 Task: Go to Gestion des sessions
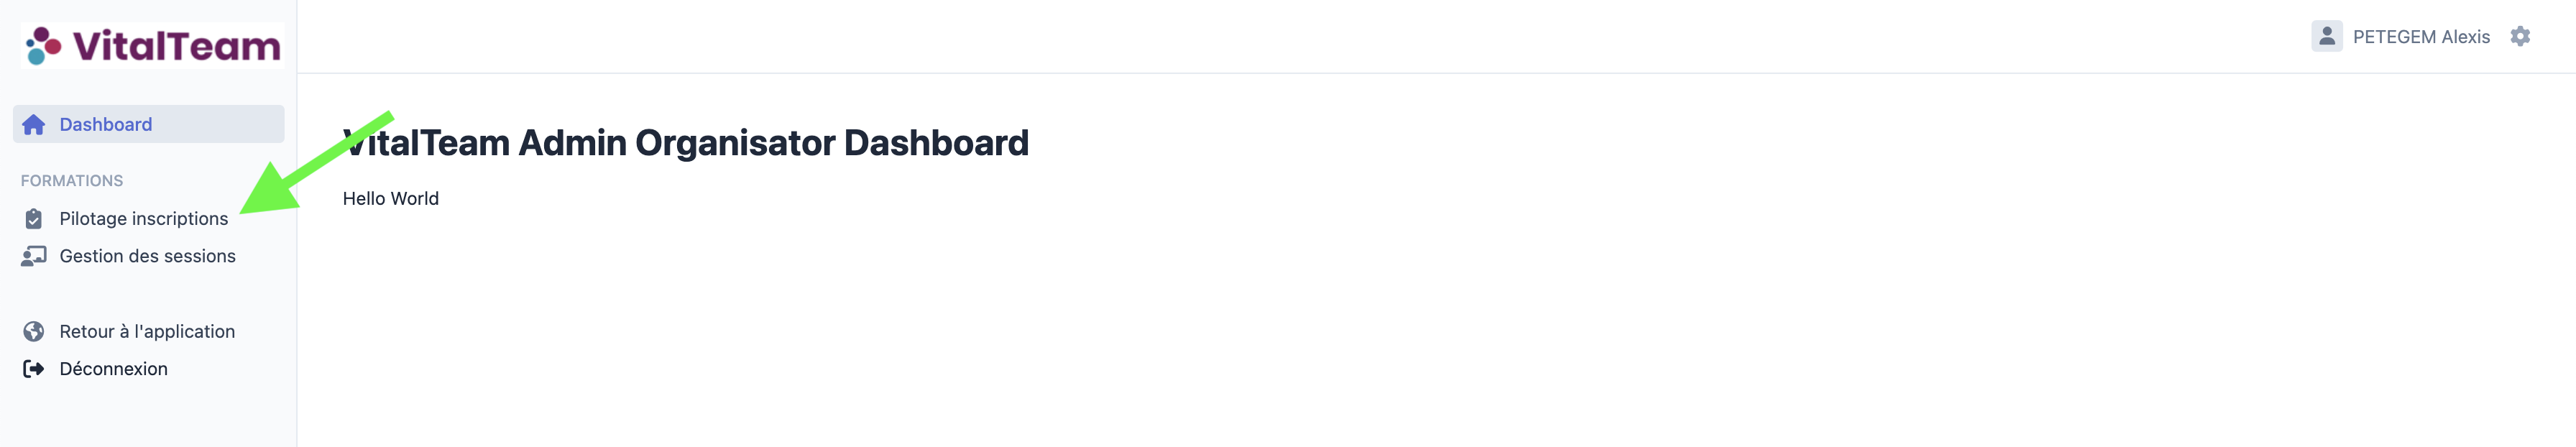point(147,257)
